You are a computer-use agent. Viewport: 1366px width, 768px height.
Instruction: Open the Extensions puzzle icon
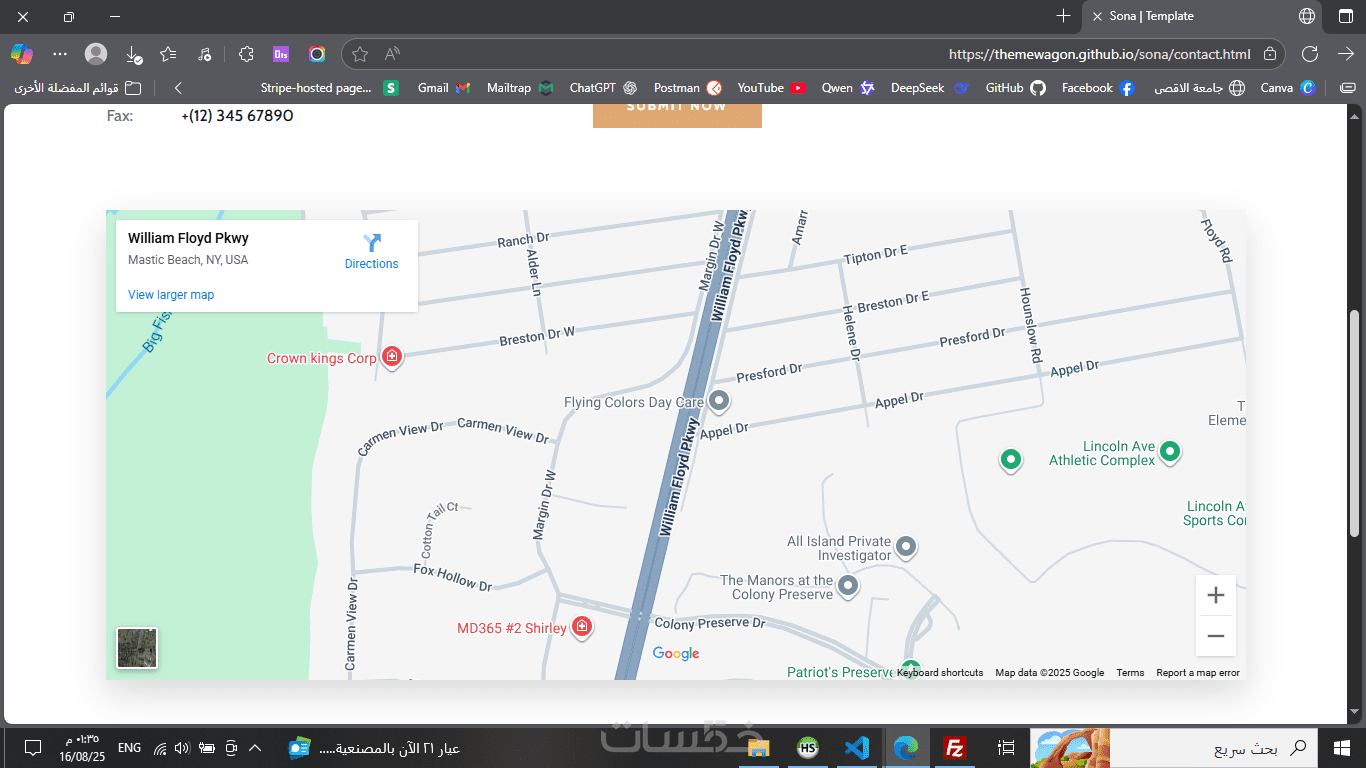point(246,54)
